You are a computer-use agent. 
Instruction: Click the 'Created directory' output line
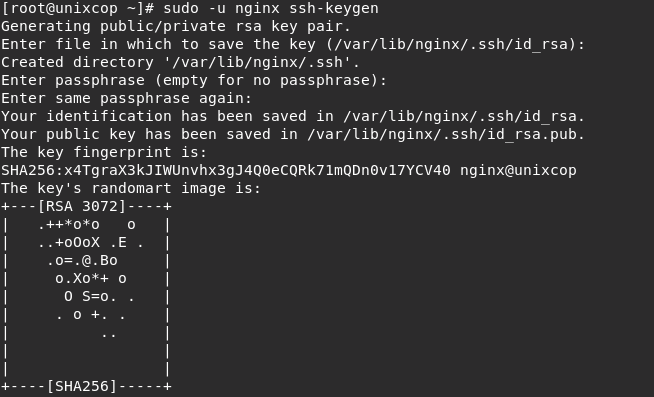point(180,62)
